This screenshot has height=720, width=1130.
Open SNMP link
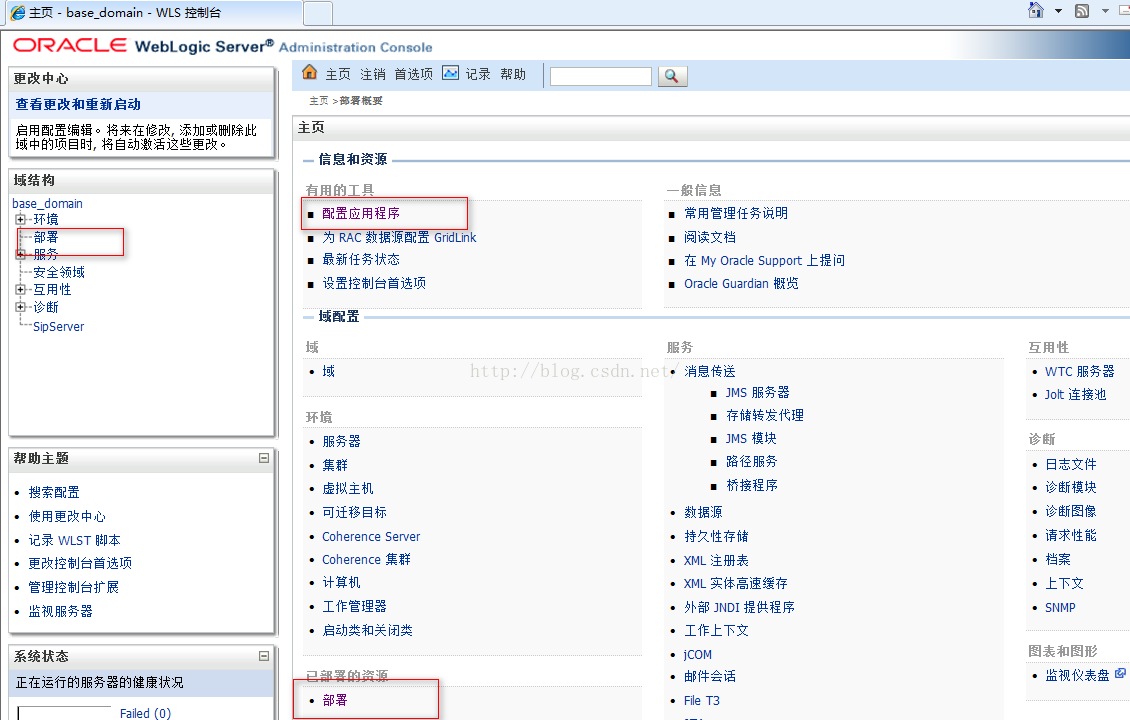click(1060, 608)
